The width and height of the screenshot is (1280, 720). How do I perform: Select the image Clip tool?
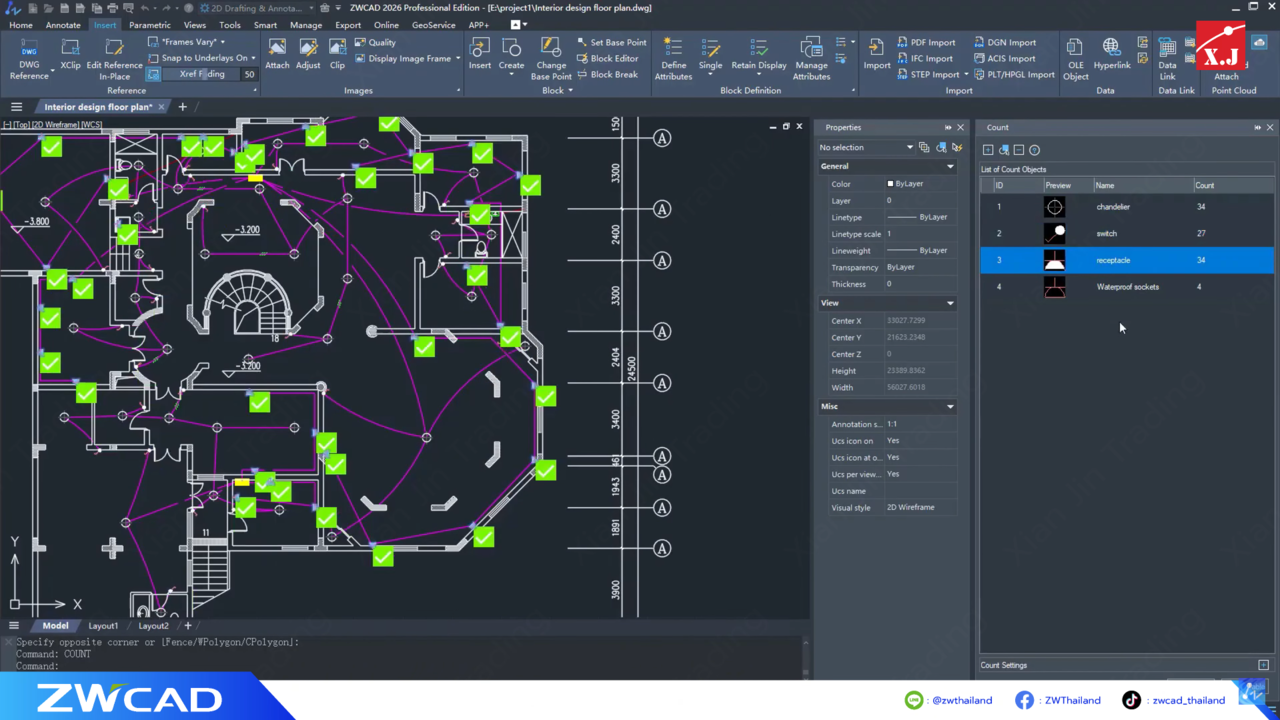pos(337,55)
